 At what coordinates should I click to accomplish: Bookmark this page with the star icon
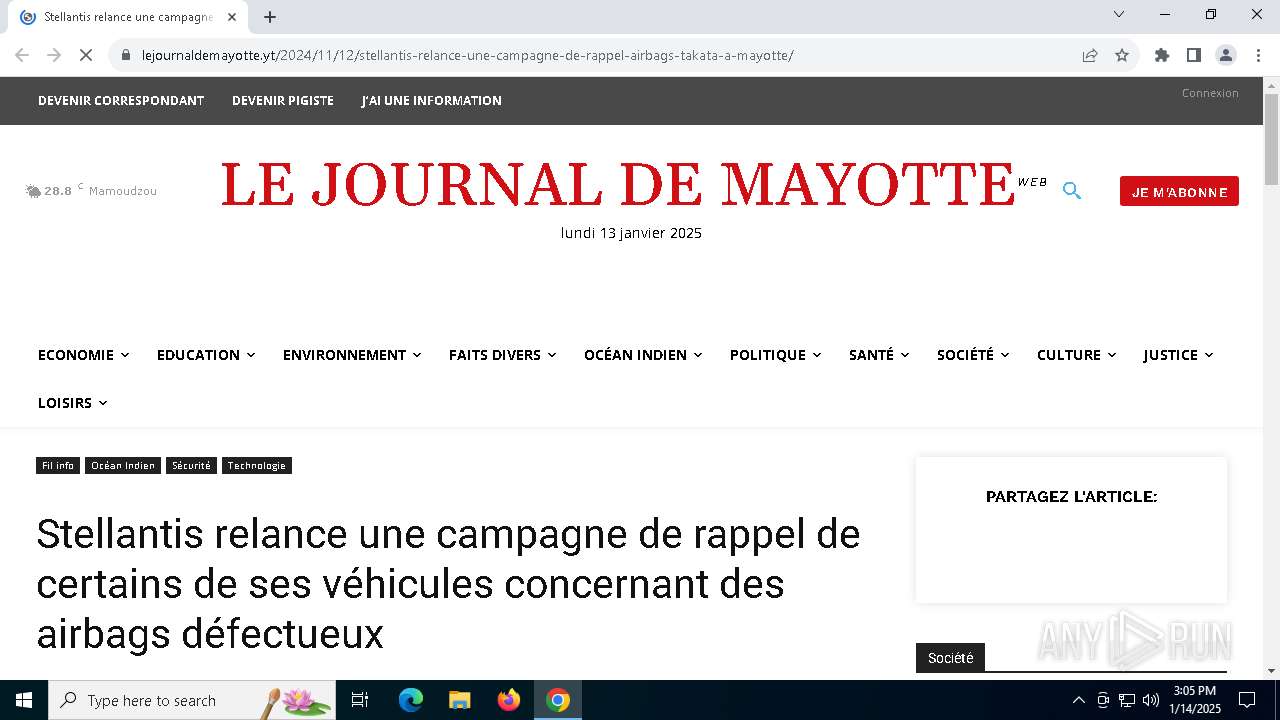point(1122,55)
